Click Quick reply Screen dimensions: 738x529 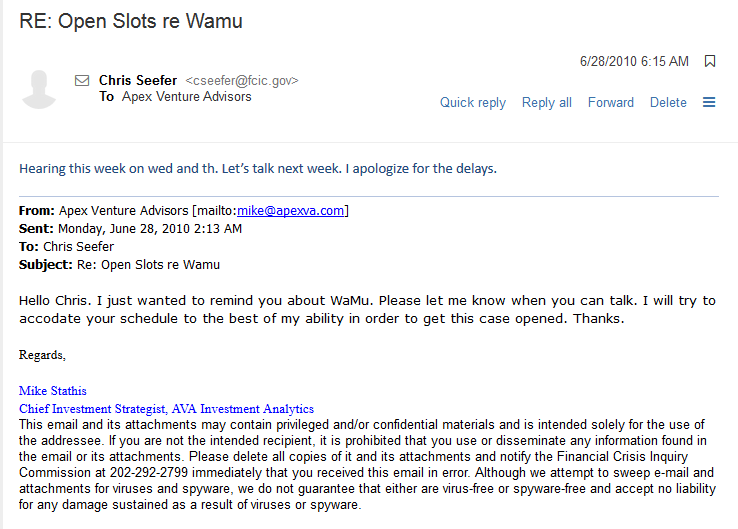473,102
